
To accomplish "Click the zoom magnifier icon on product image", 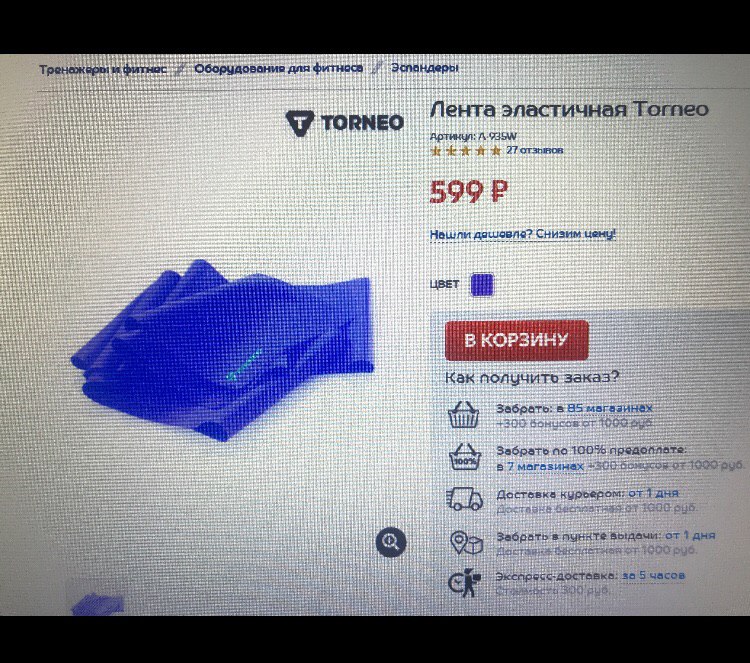I will point(391,542).
